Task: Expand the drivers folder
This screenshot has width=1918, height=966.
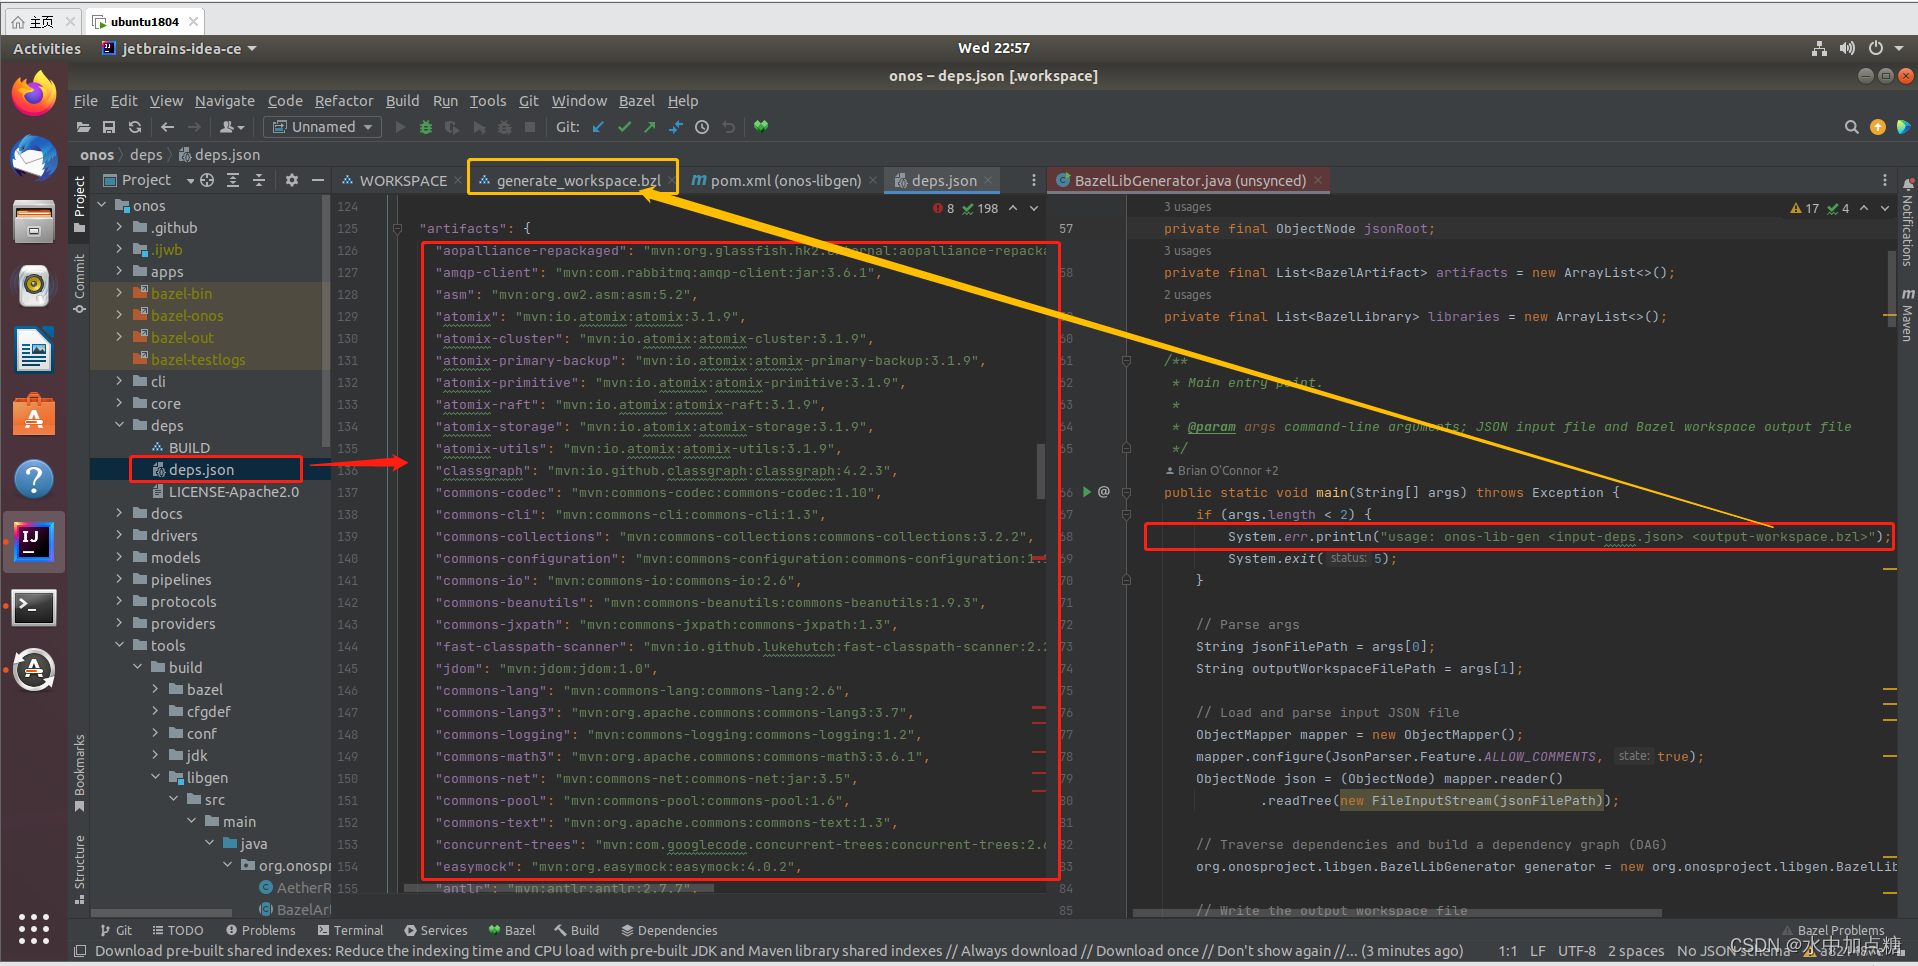Action: click(x=119, y=536)
